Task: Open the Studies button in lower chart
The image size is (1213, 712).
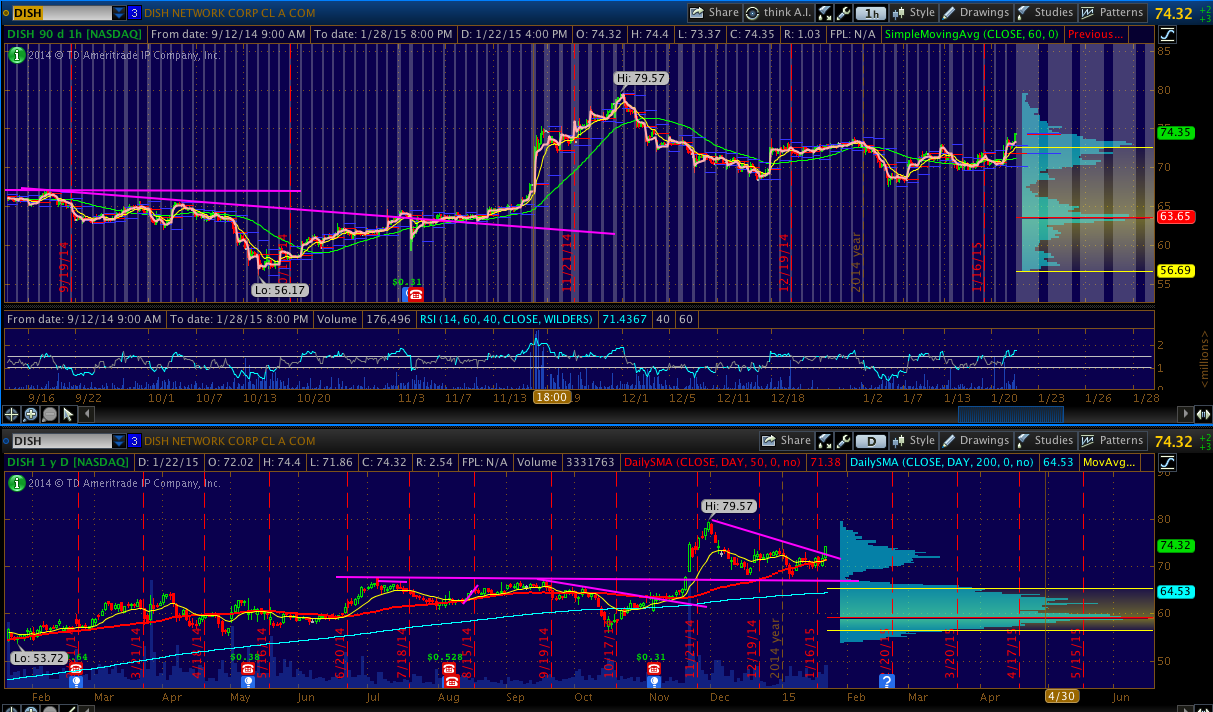Action: pos(1045,440)
